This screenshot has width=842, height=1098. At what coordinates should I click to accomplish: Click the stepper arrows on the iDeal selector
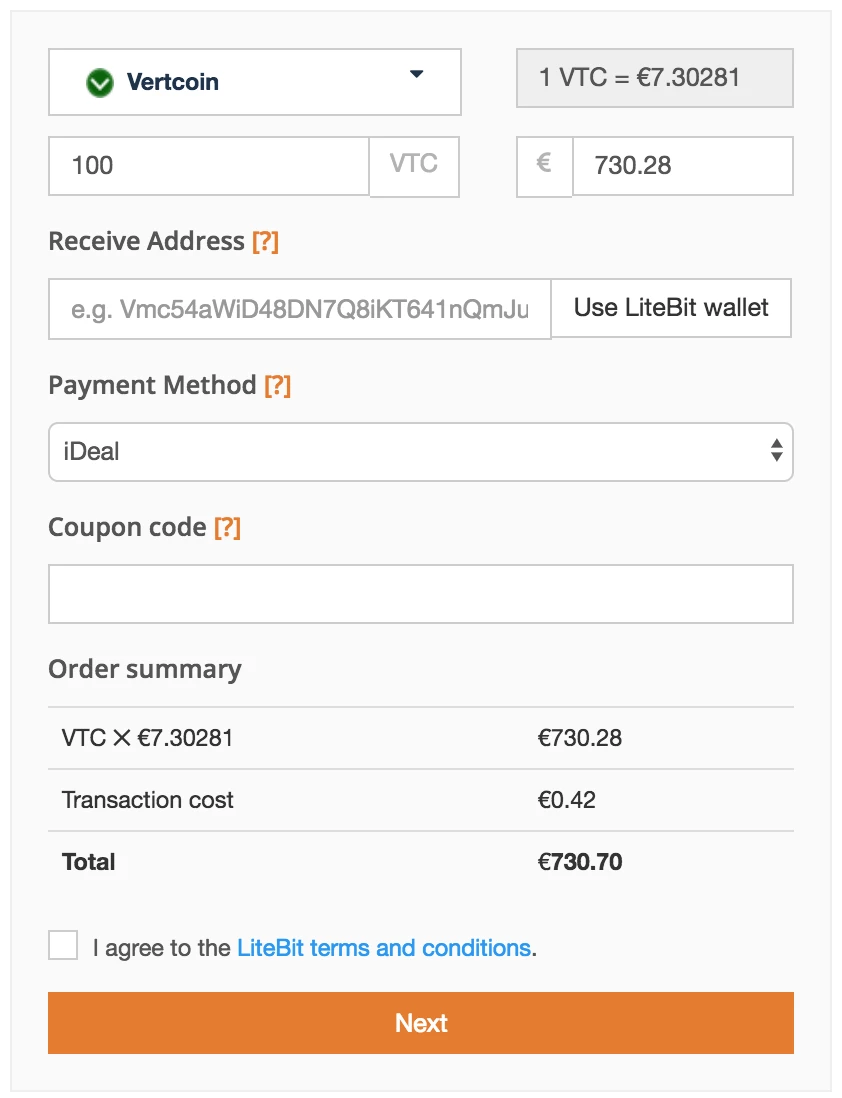777,452
